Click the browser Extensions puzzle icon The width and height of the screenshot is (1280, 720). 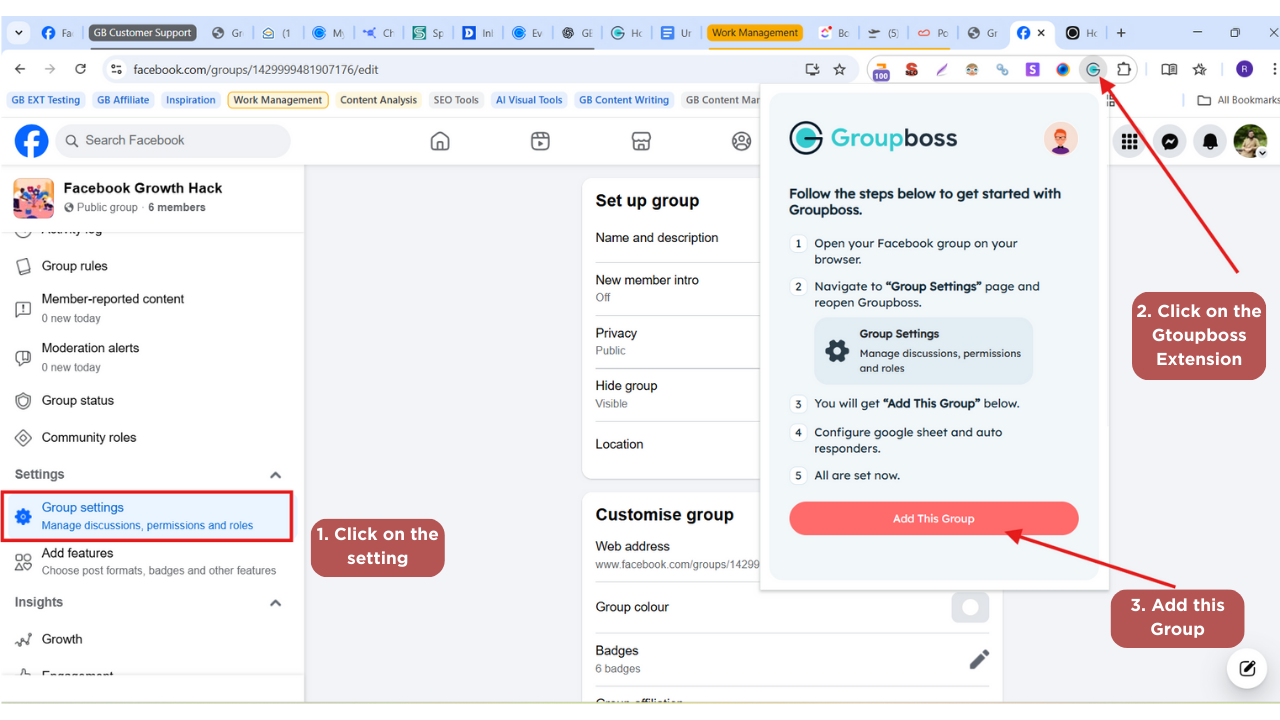(1124, 70)
